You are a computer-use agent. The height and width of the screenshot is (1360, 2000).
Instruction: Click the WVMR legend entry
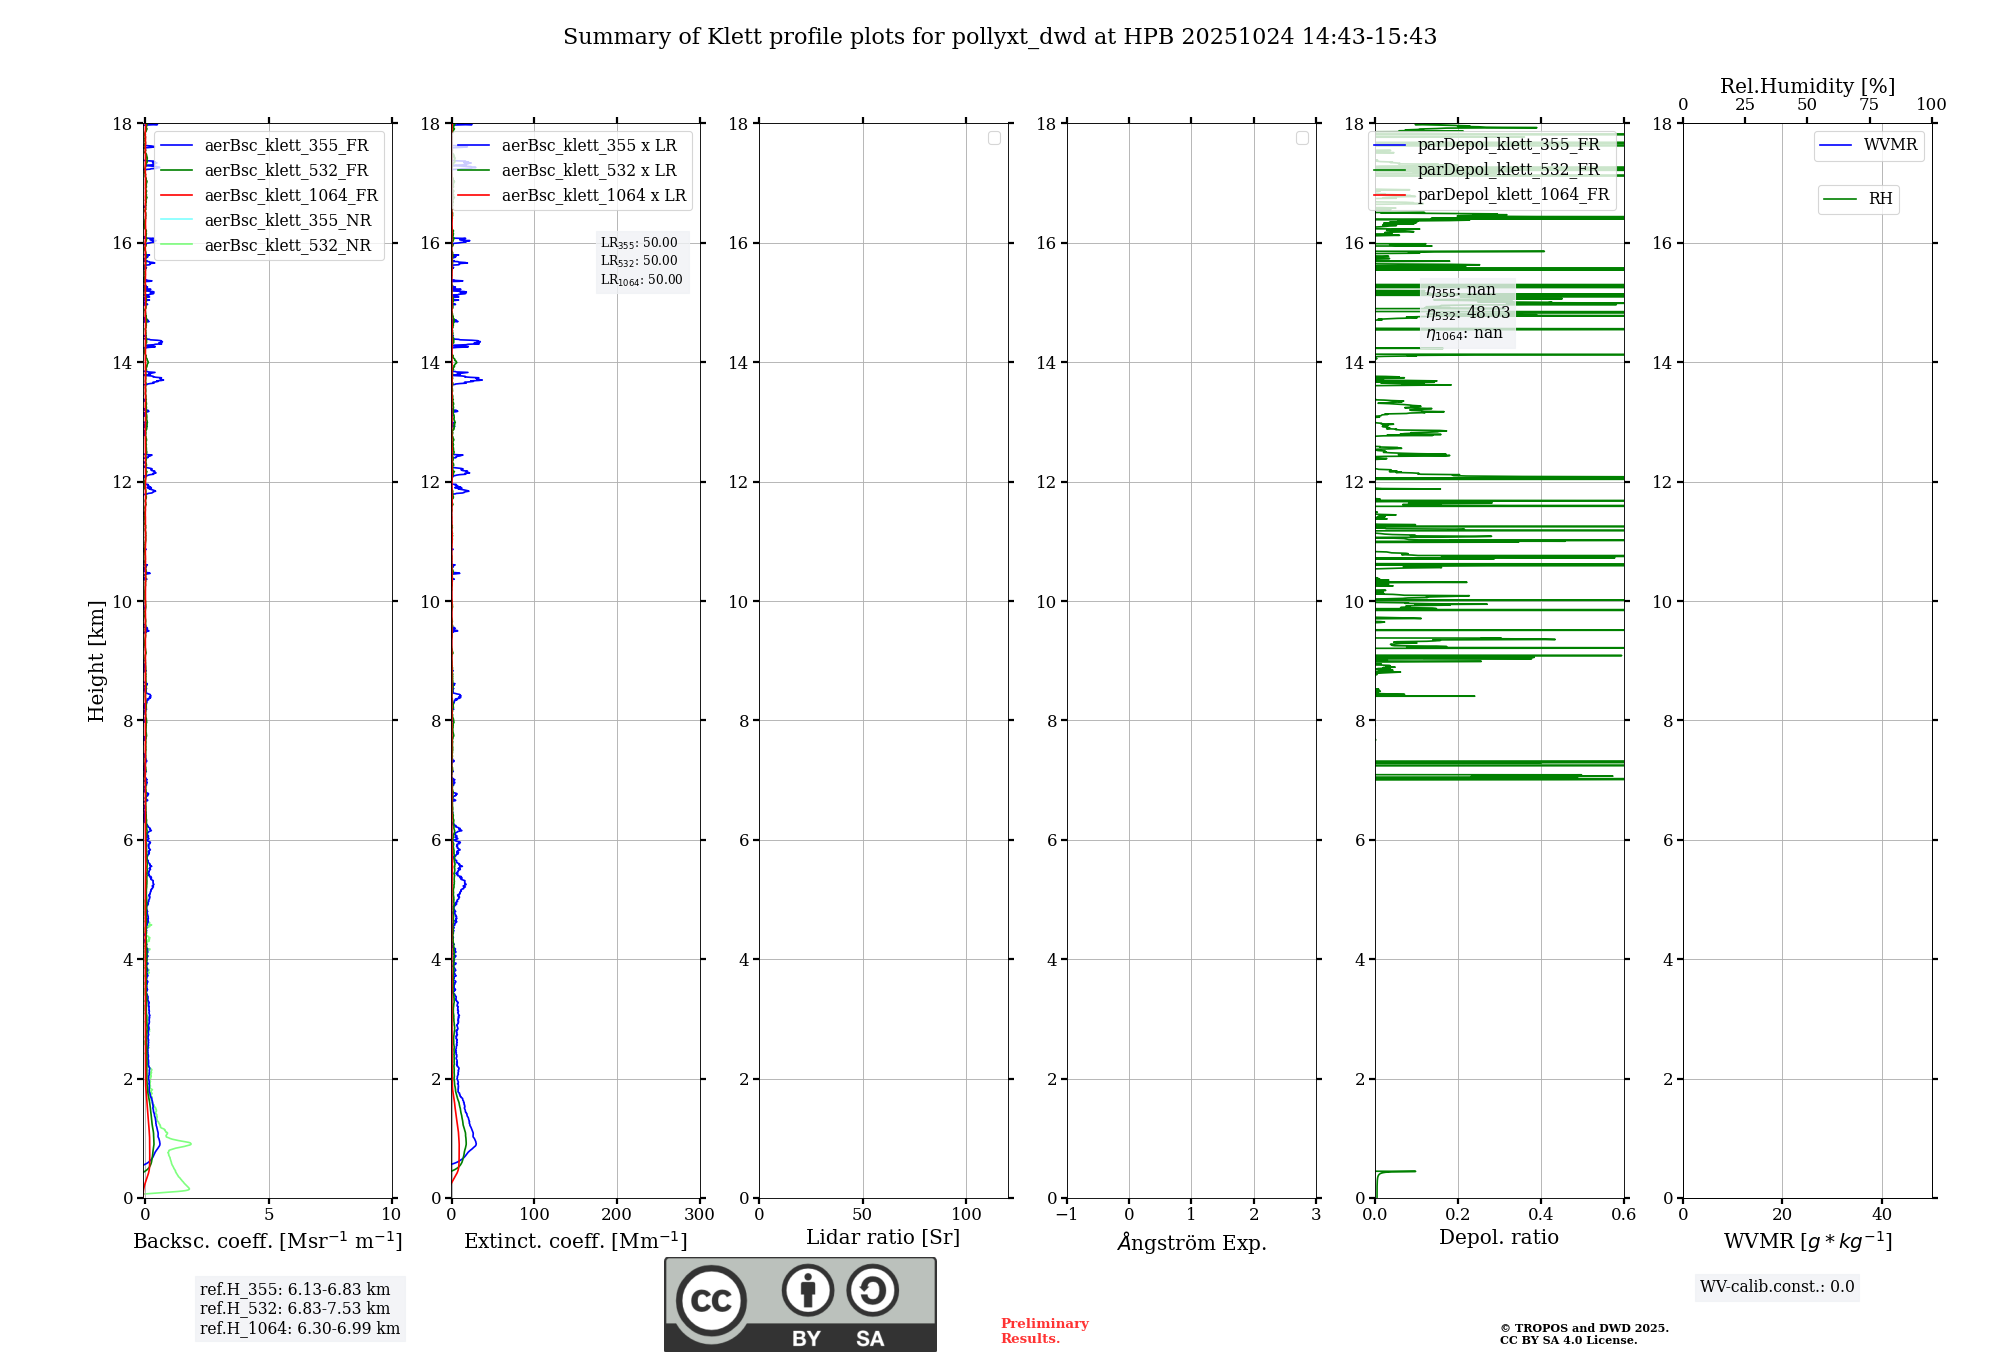click(x=1889, y=145)
